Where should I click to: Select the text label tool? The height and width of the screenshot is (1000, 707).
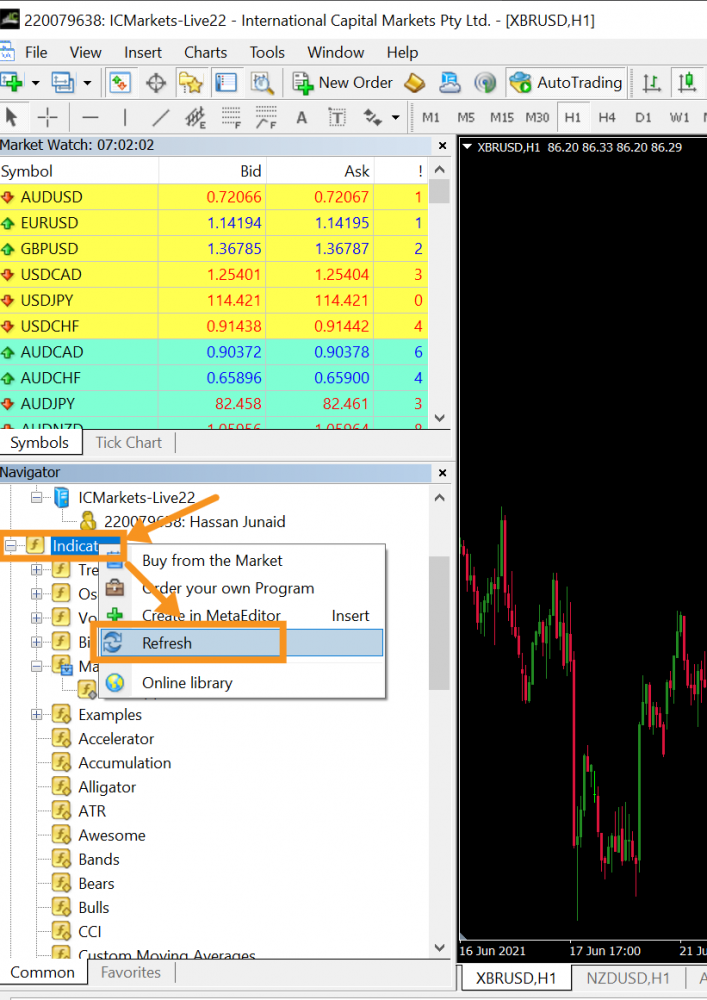pyautogui.click(x=301, y=117)
